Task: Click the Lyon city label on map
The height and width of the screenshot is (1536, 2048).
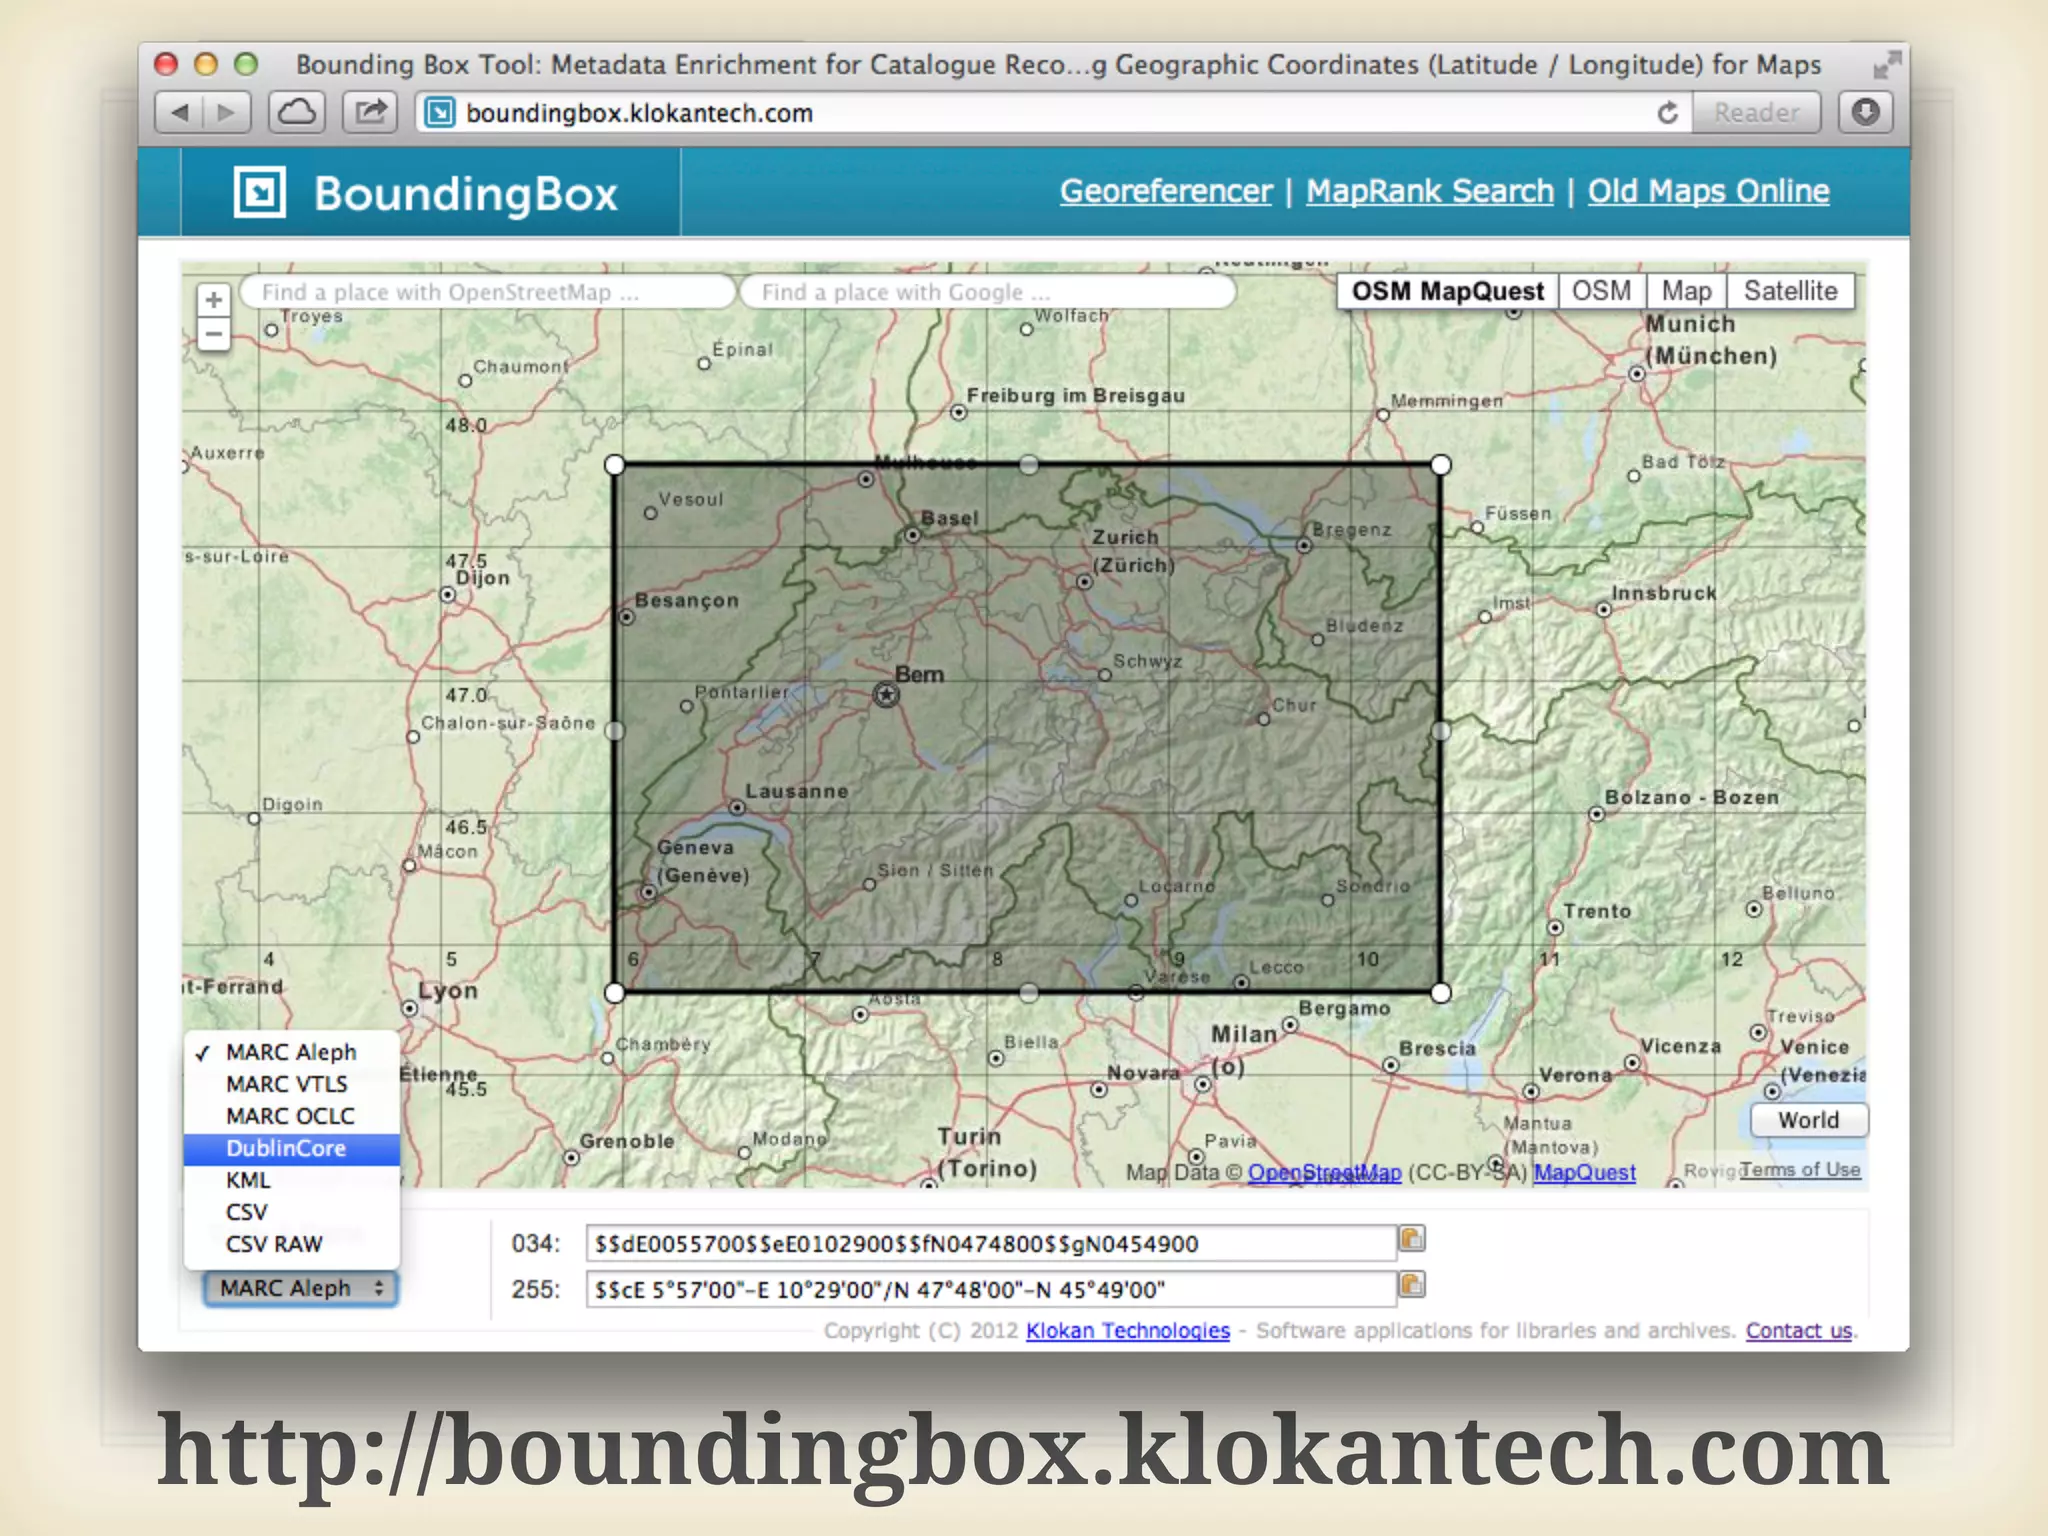Action: [x=448, y=990]
